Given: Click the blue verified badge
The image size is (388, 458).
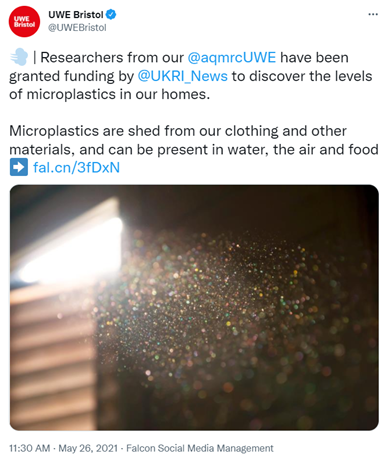Looking at the screenshot, I should (111, 15).
